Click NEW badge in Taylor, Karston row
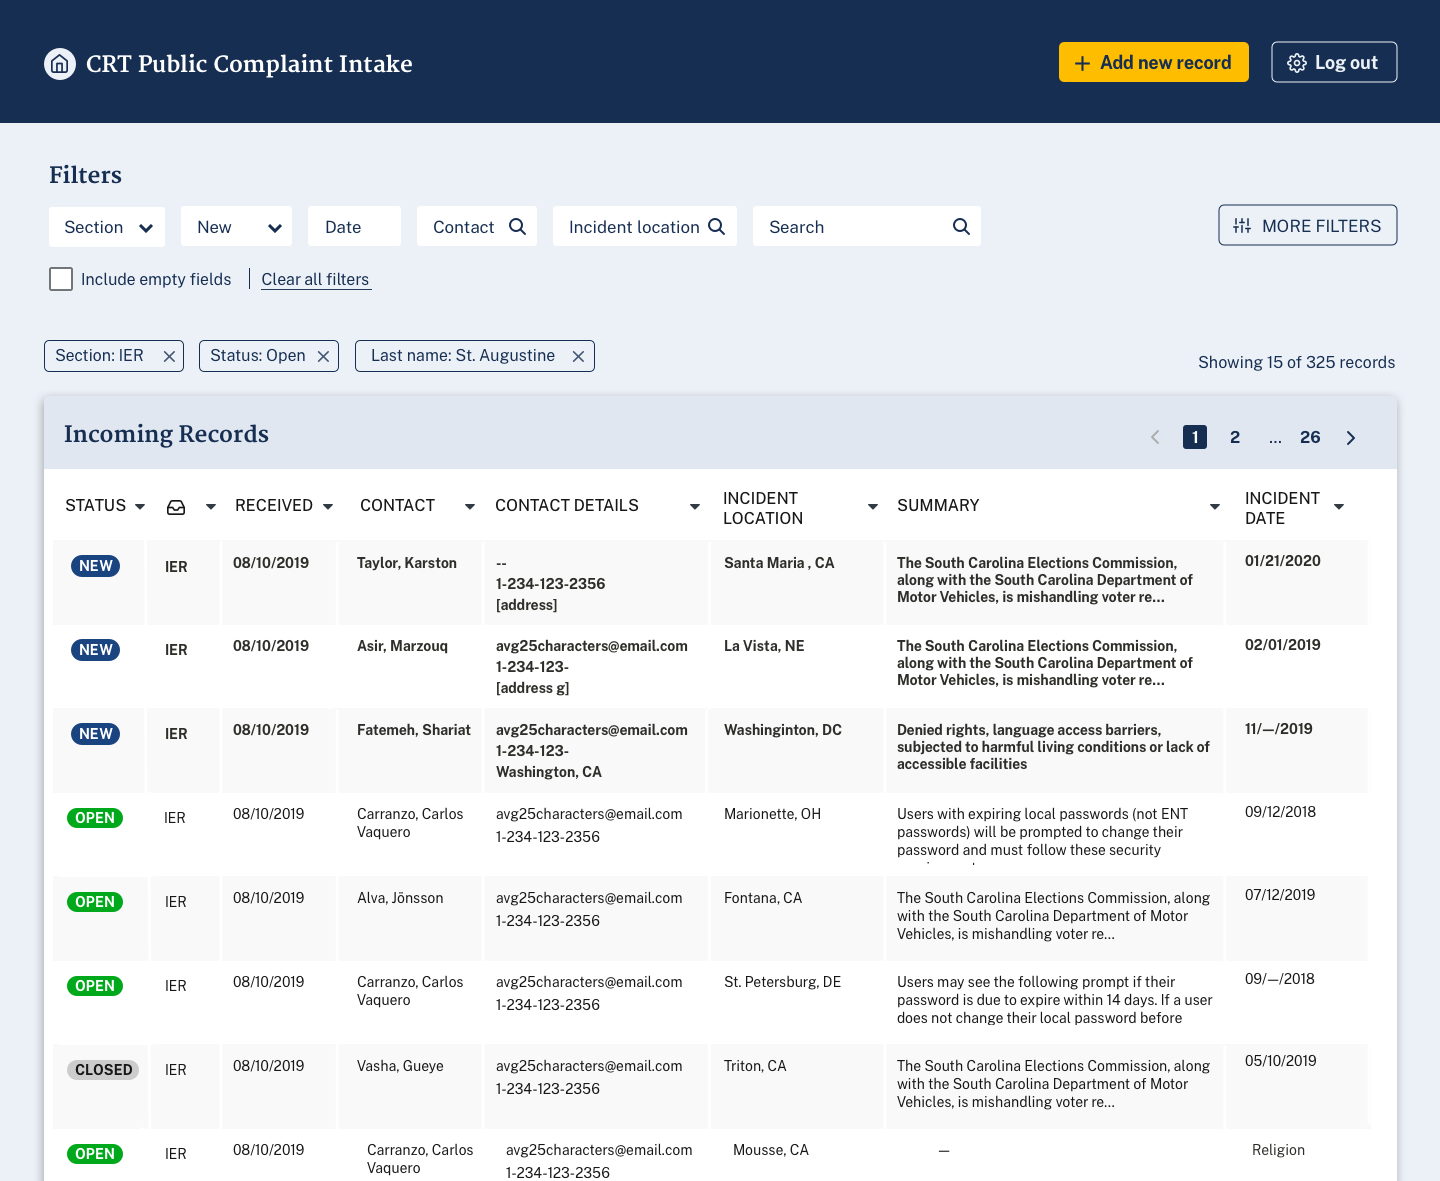The height and width of the screenshot is (1181, 1440). tap(96, 566)
